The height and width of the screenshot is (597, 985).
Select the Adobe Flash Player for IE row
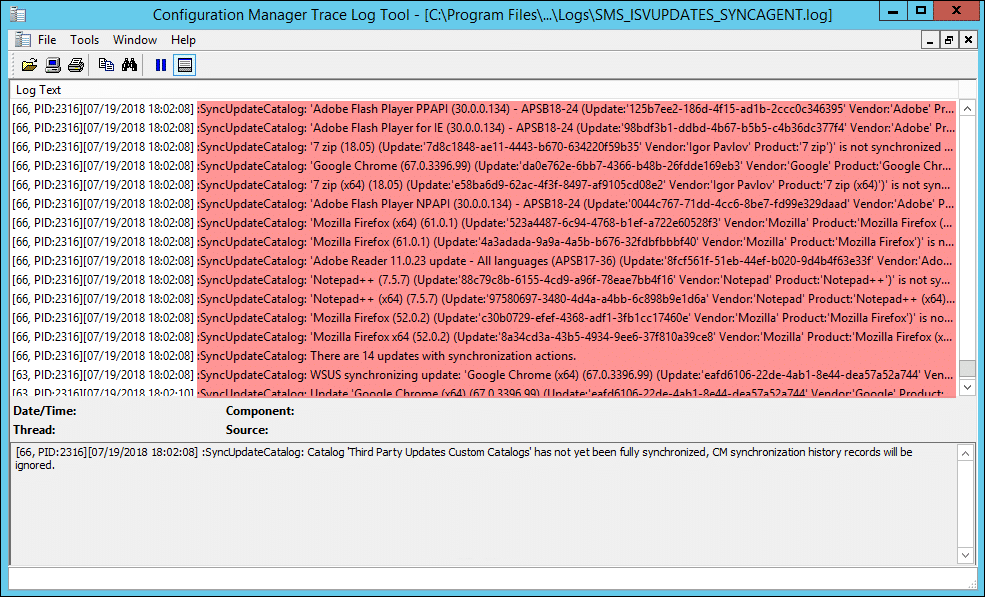[483, 128]
